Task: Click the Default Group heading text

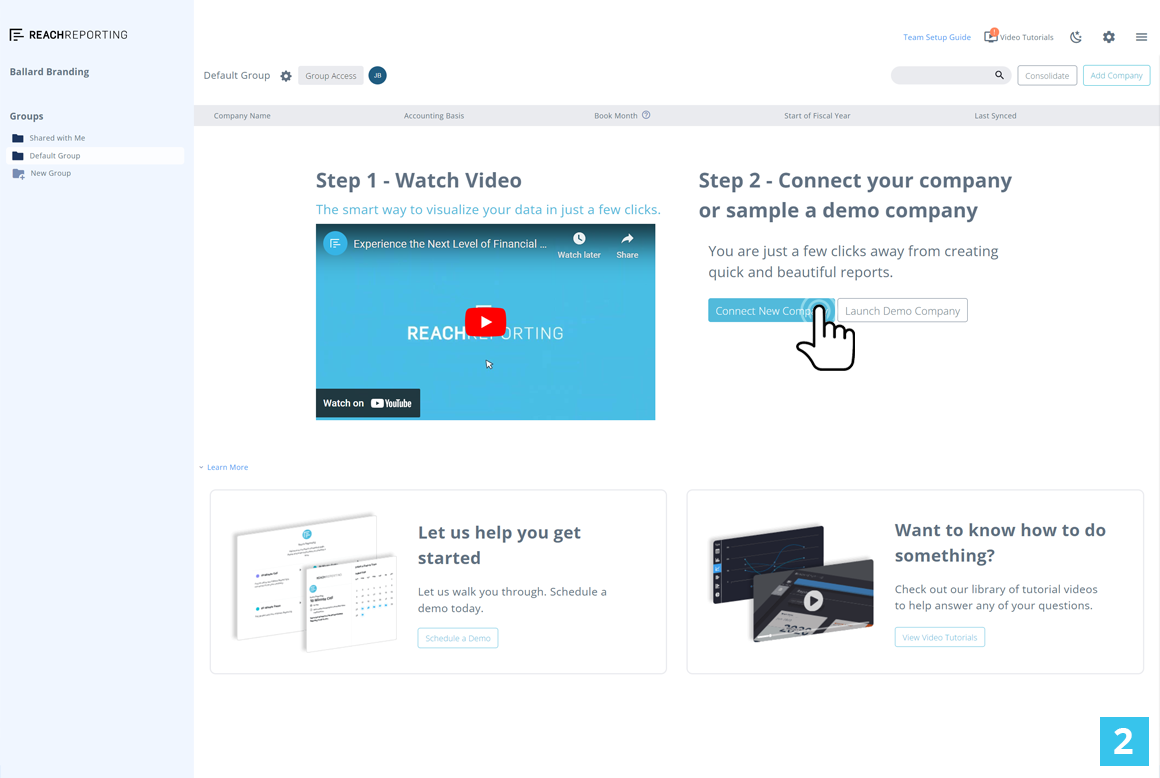Action: [237, 75]
